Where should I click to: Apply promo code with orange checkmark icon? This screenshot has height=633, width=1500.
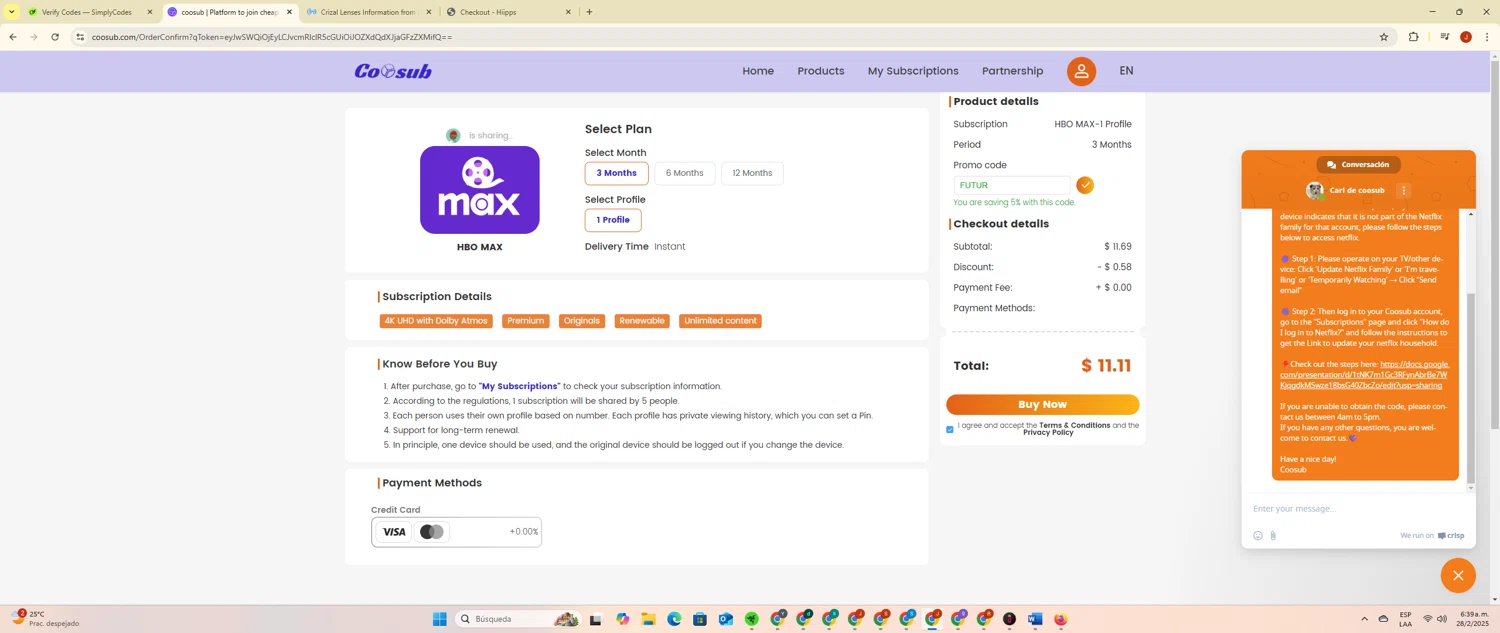click(x=1085, y=185)
